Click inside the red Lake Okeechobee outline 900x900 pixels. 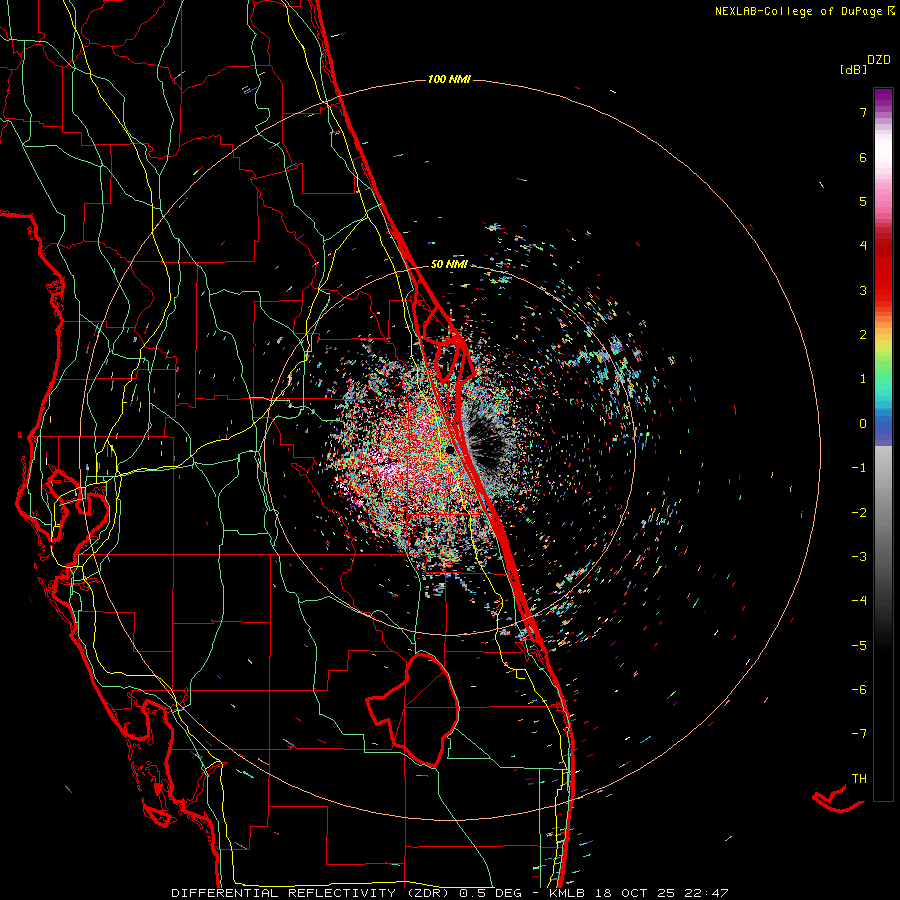(x=422, y=709)
